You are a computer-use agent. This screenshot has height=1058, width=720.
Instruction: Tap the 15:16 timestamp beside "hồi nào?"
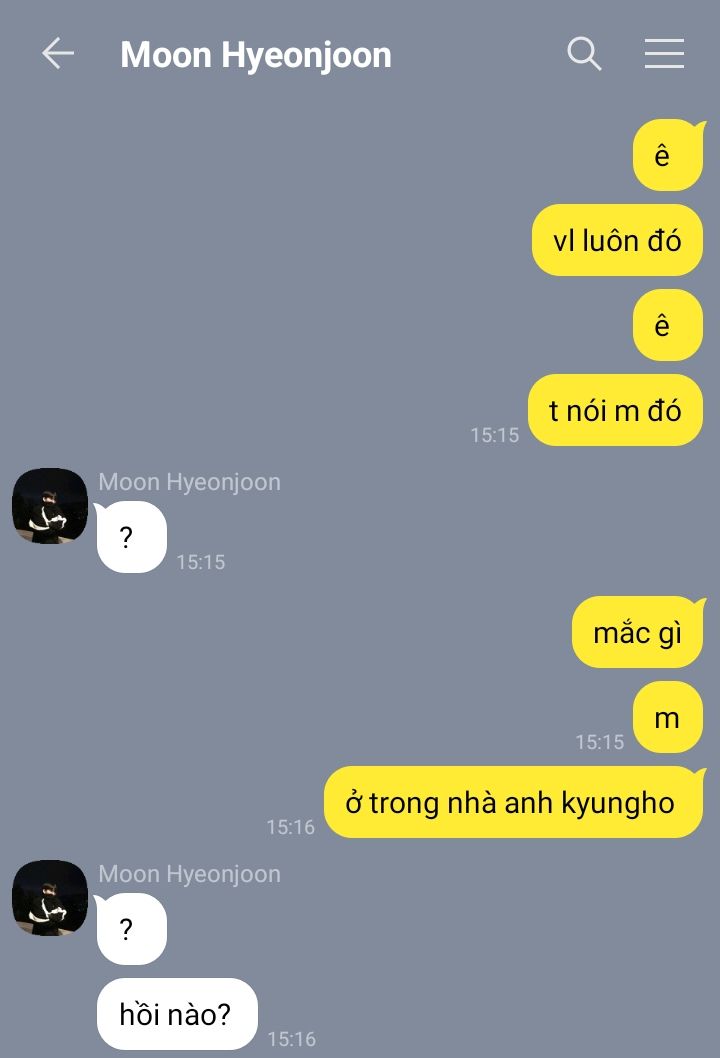pos(292,1038)
